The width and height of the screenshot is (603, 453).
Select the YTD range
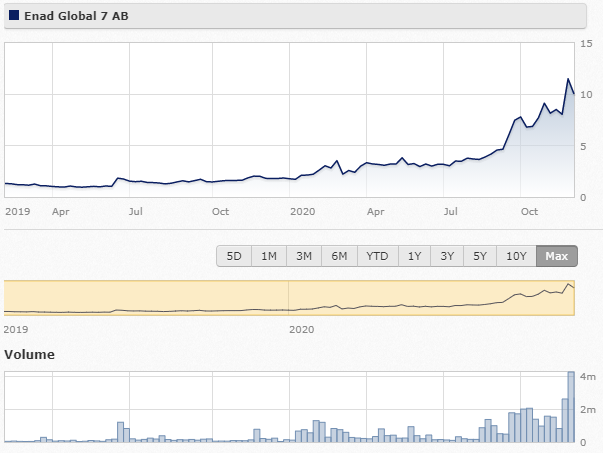pos(377,256)
